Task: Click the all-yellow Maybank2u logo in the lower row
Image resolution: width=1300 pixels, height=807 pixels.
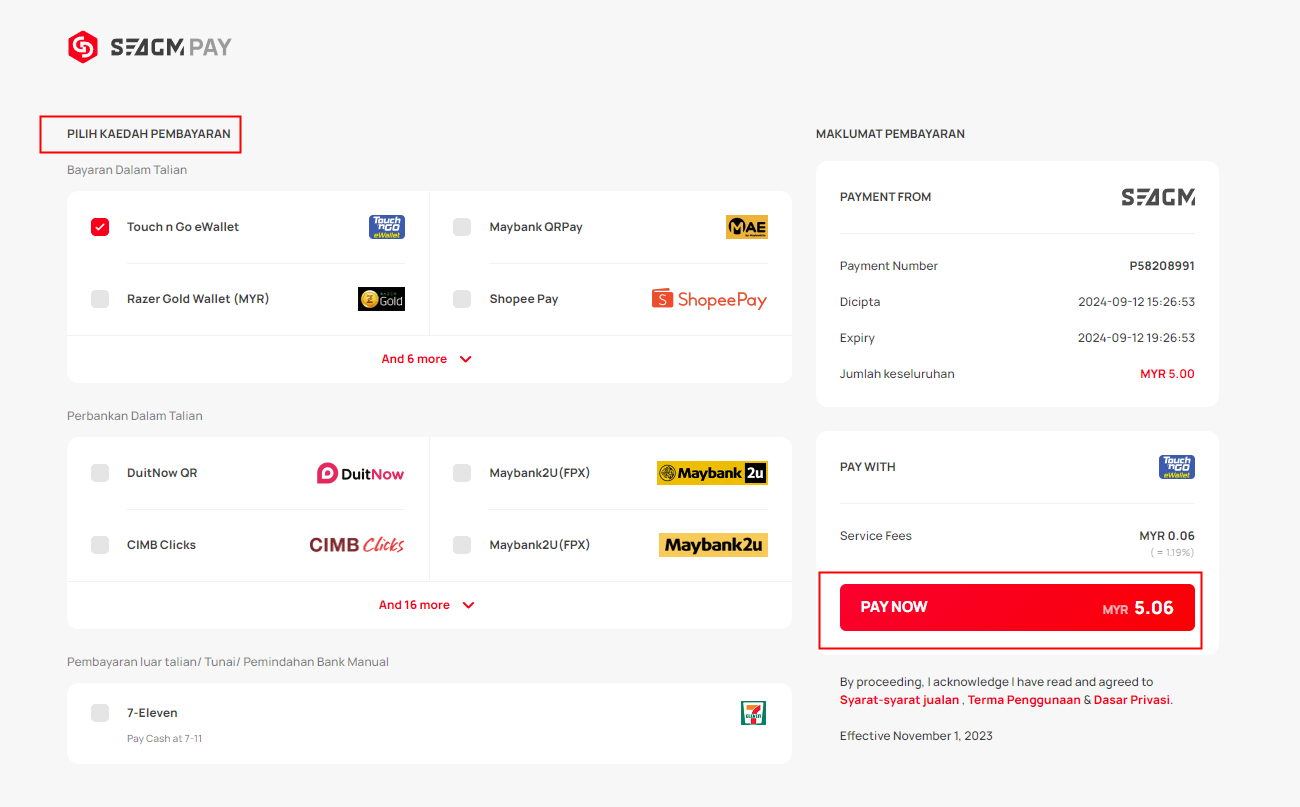Action: tap(713, 545)
